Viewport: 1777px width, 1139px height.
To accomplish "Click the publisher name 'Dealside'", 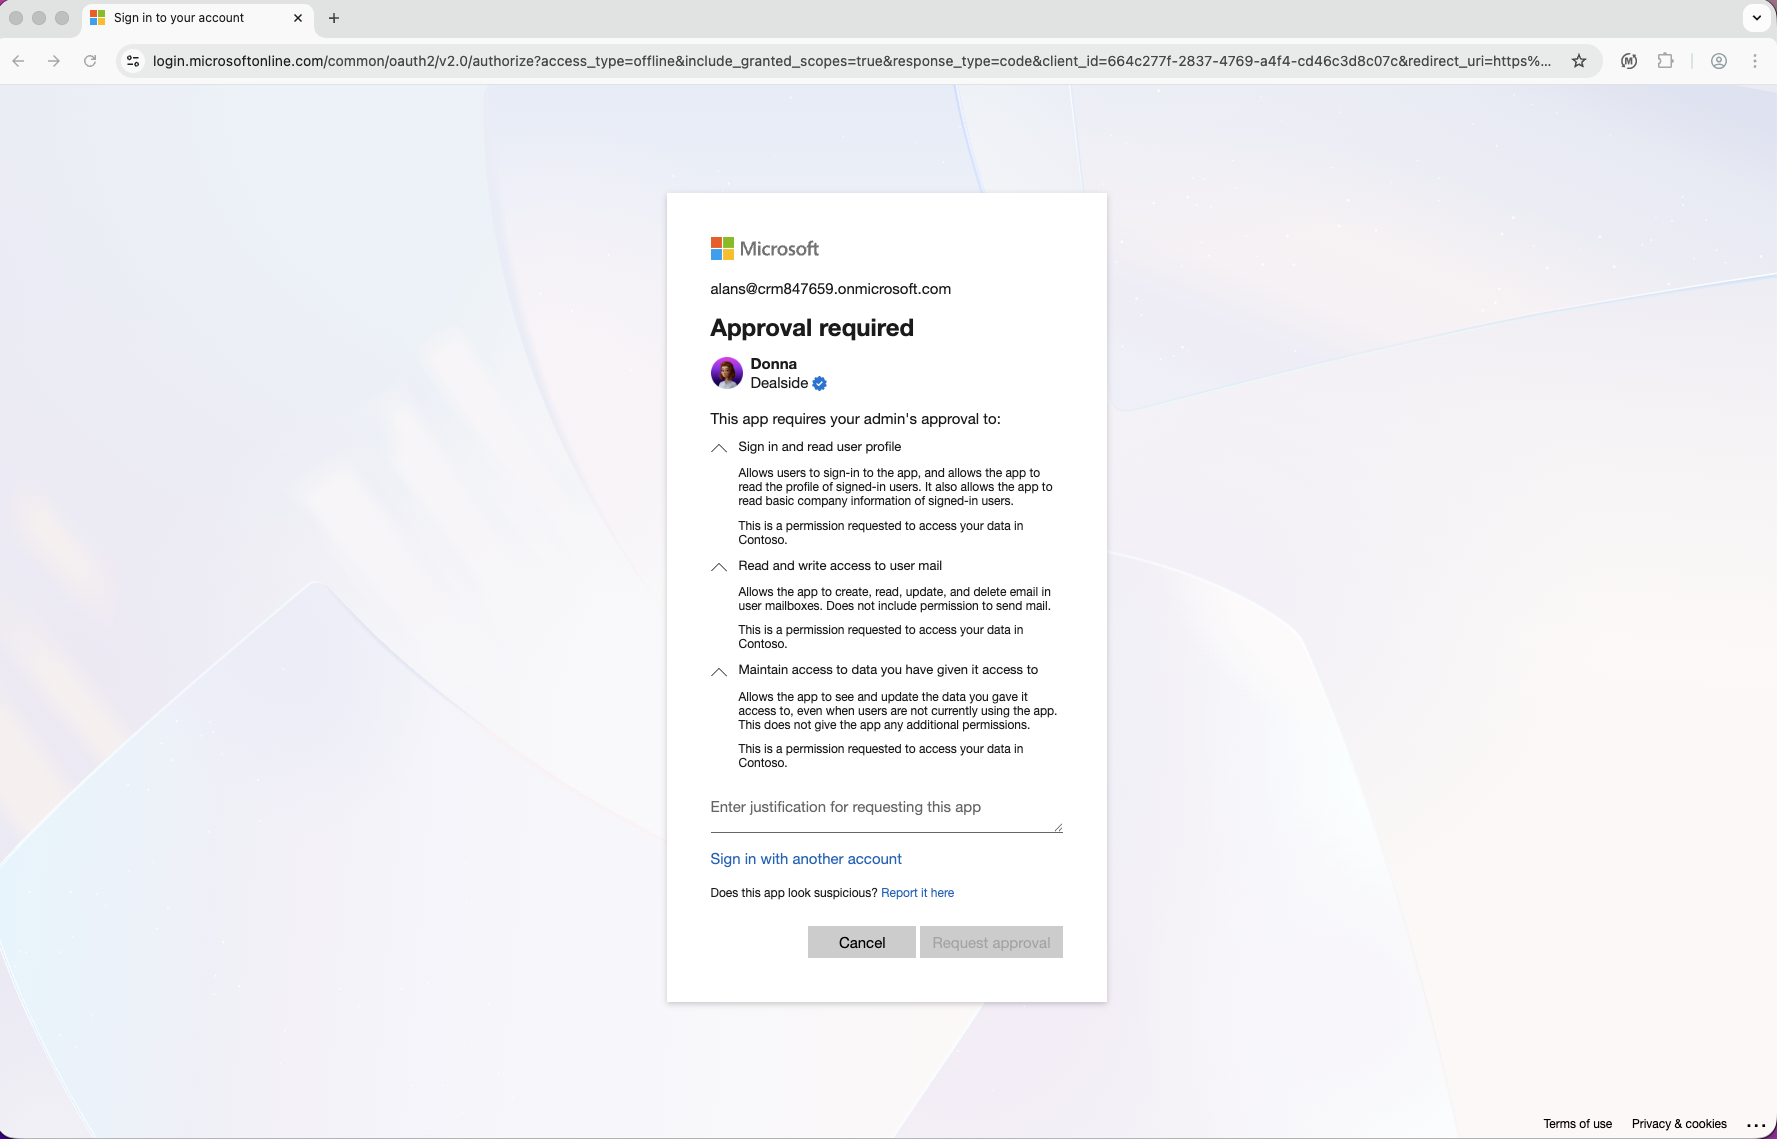I will 779,383.
